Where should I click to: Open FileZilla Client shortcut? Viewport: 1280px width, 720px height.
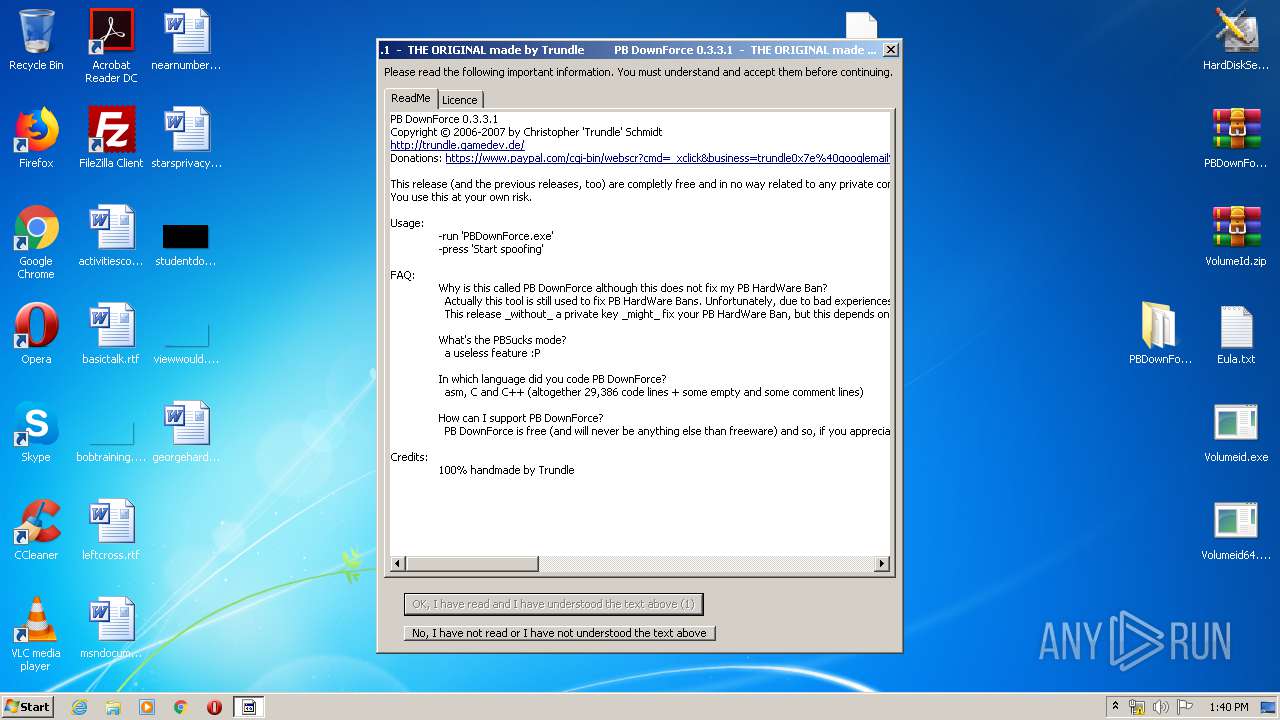(111, 139)
